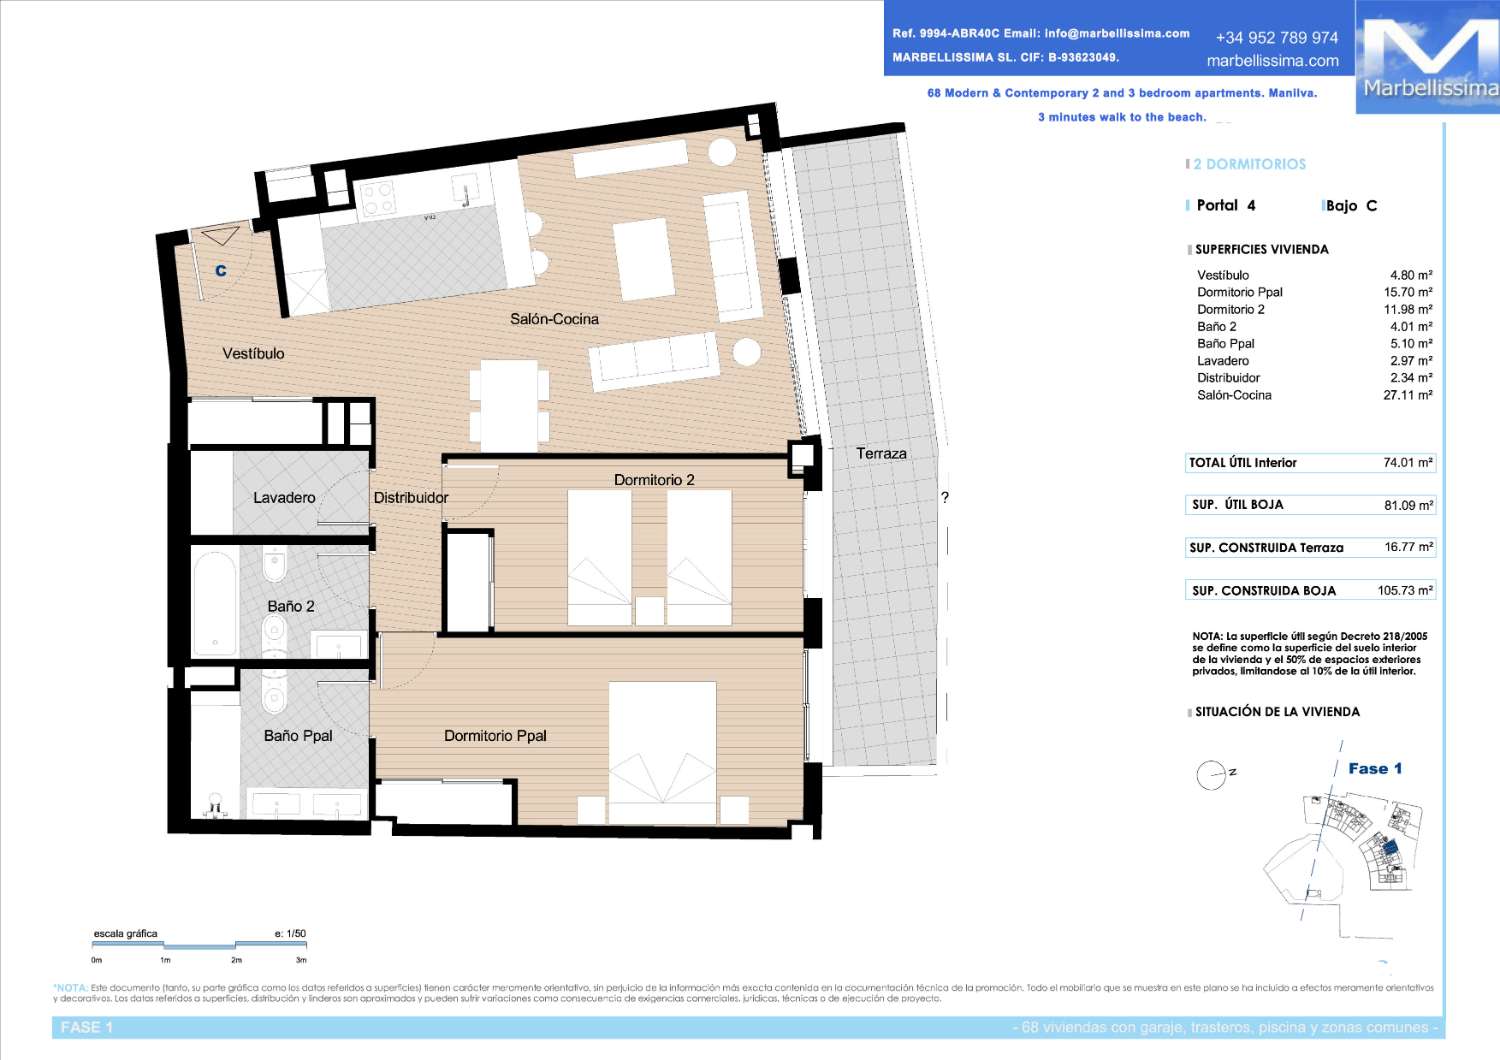Select the Terraza label
Screen dimensions: 1500x1060
coord(881,453)
